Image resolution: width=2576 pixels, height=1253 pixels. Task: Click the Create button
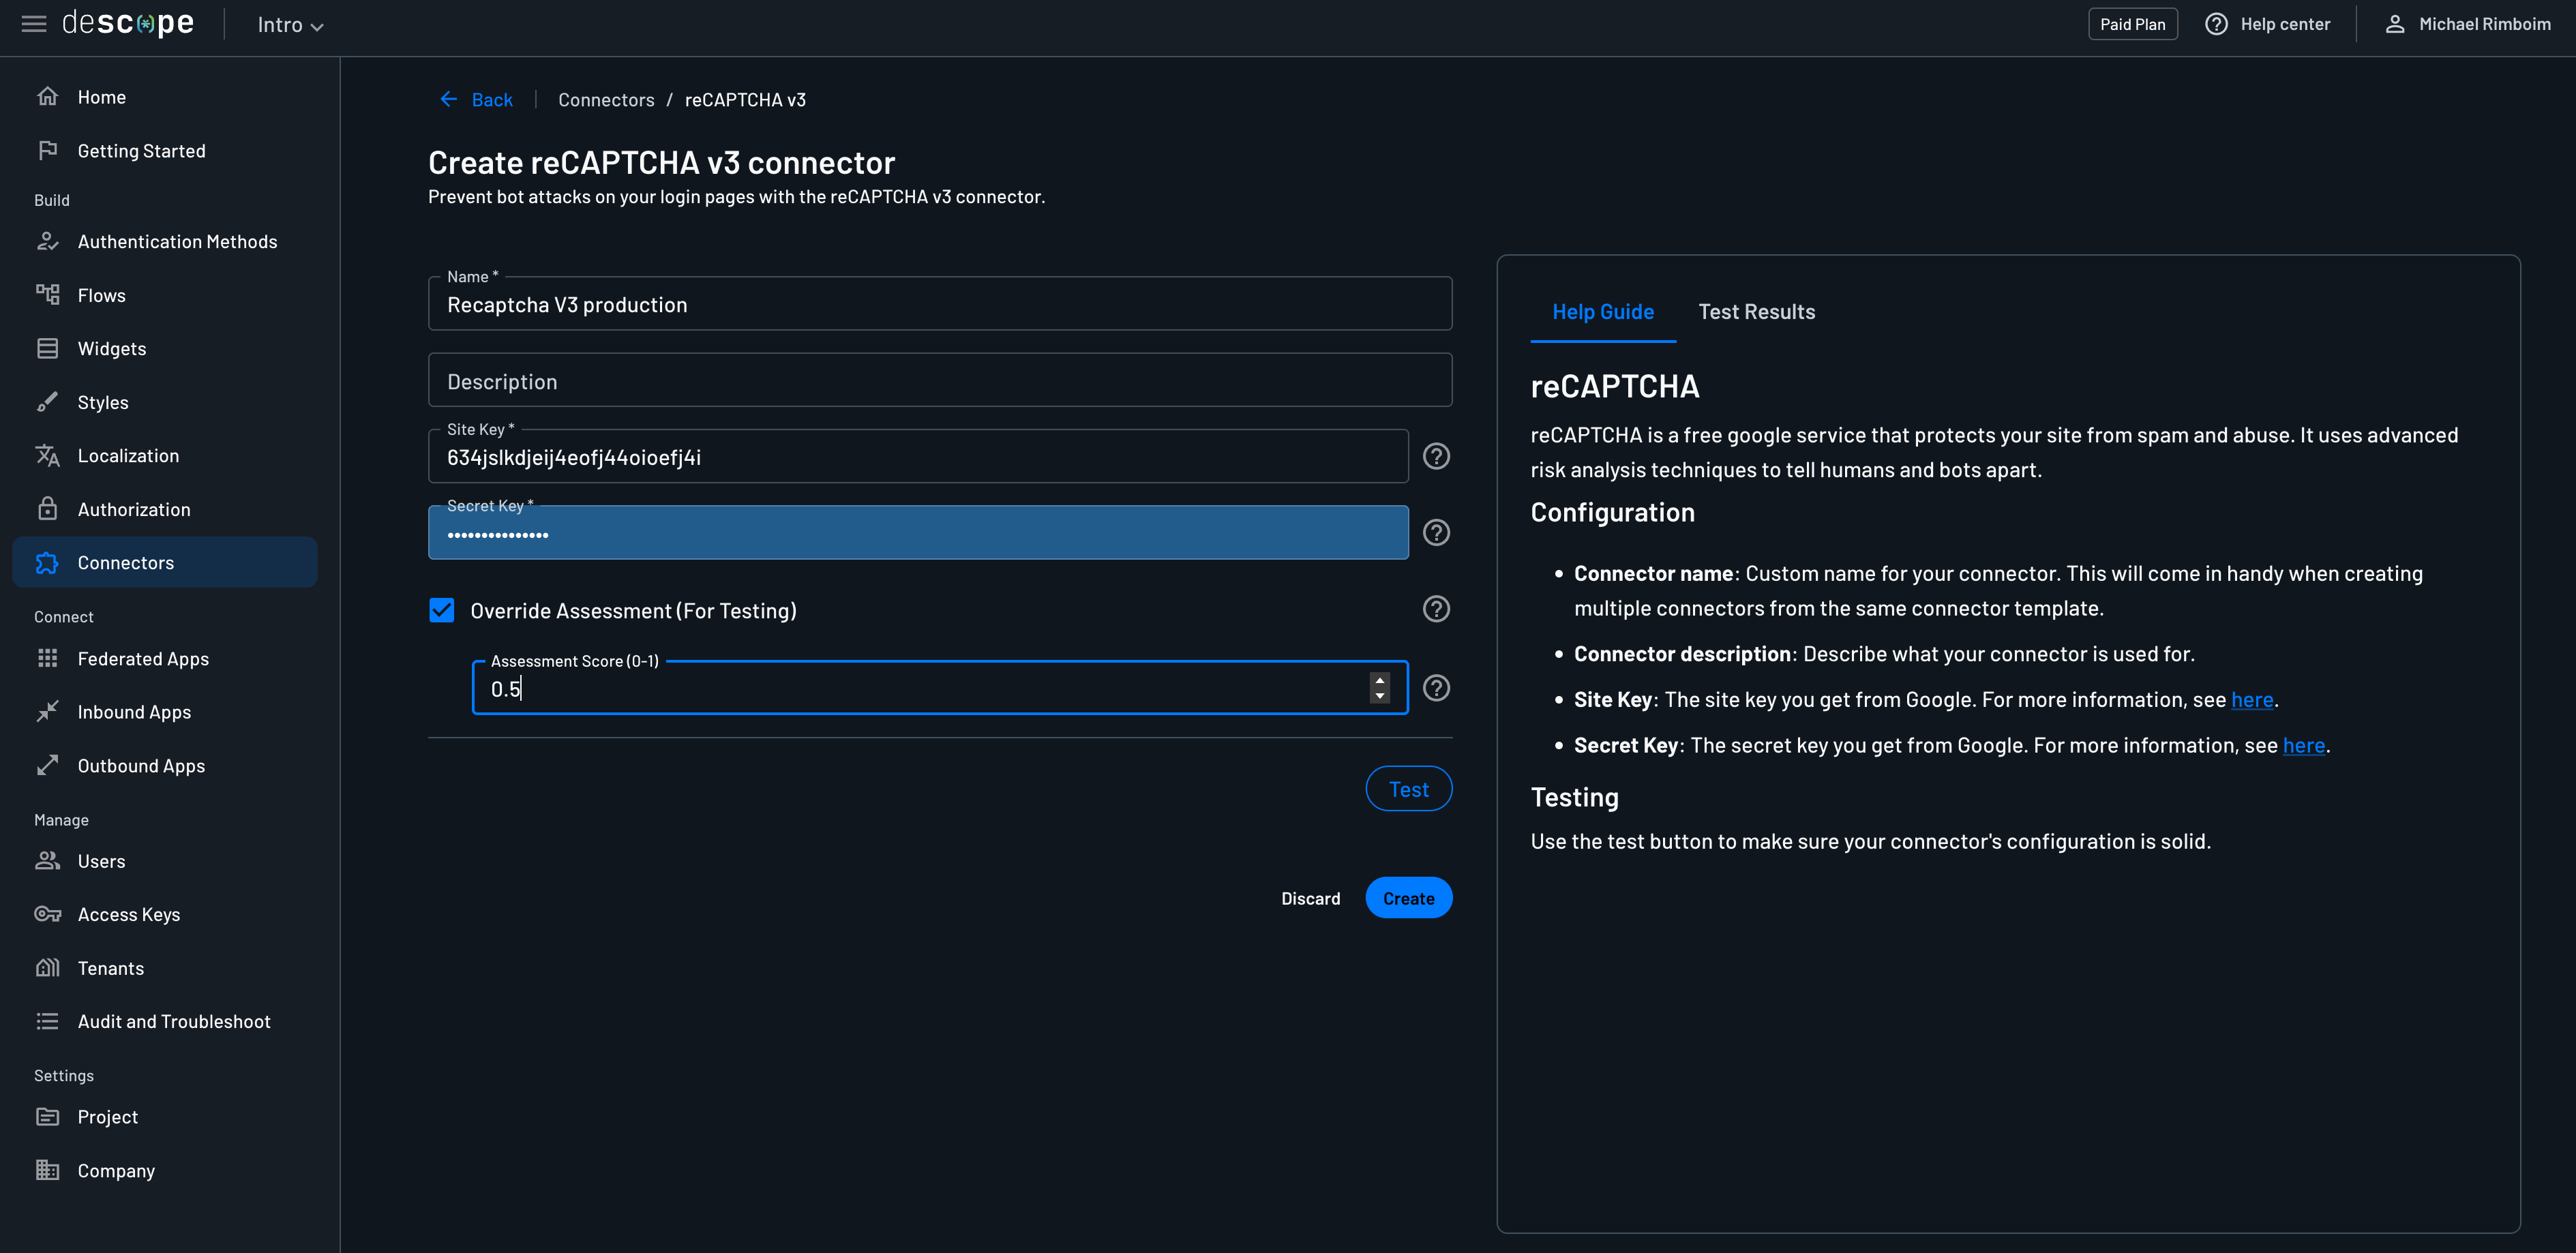(1409, 898)
